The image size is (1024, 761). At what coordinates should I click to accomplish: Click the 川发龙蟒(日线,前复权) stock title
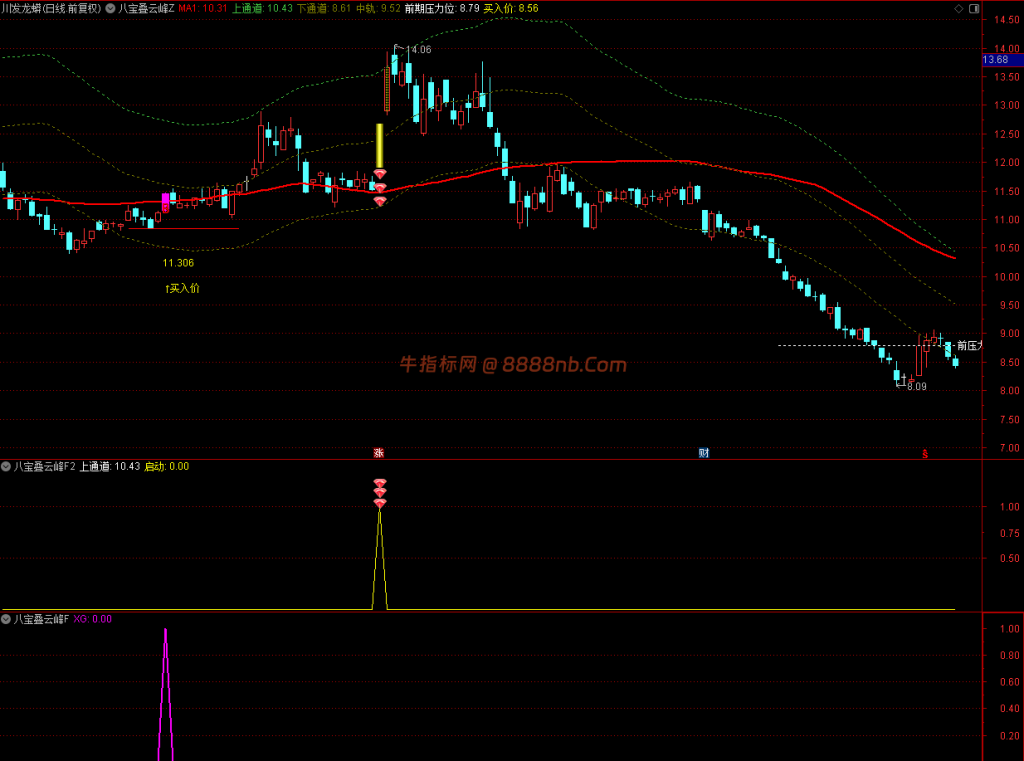[52, 8]
